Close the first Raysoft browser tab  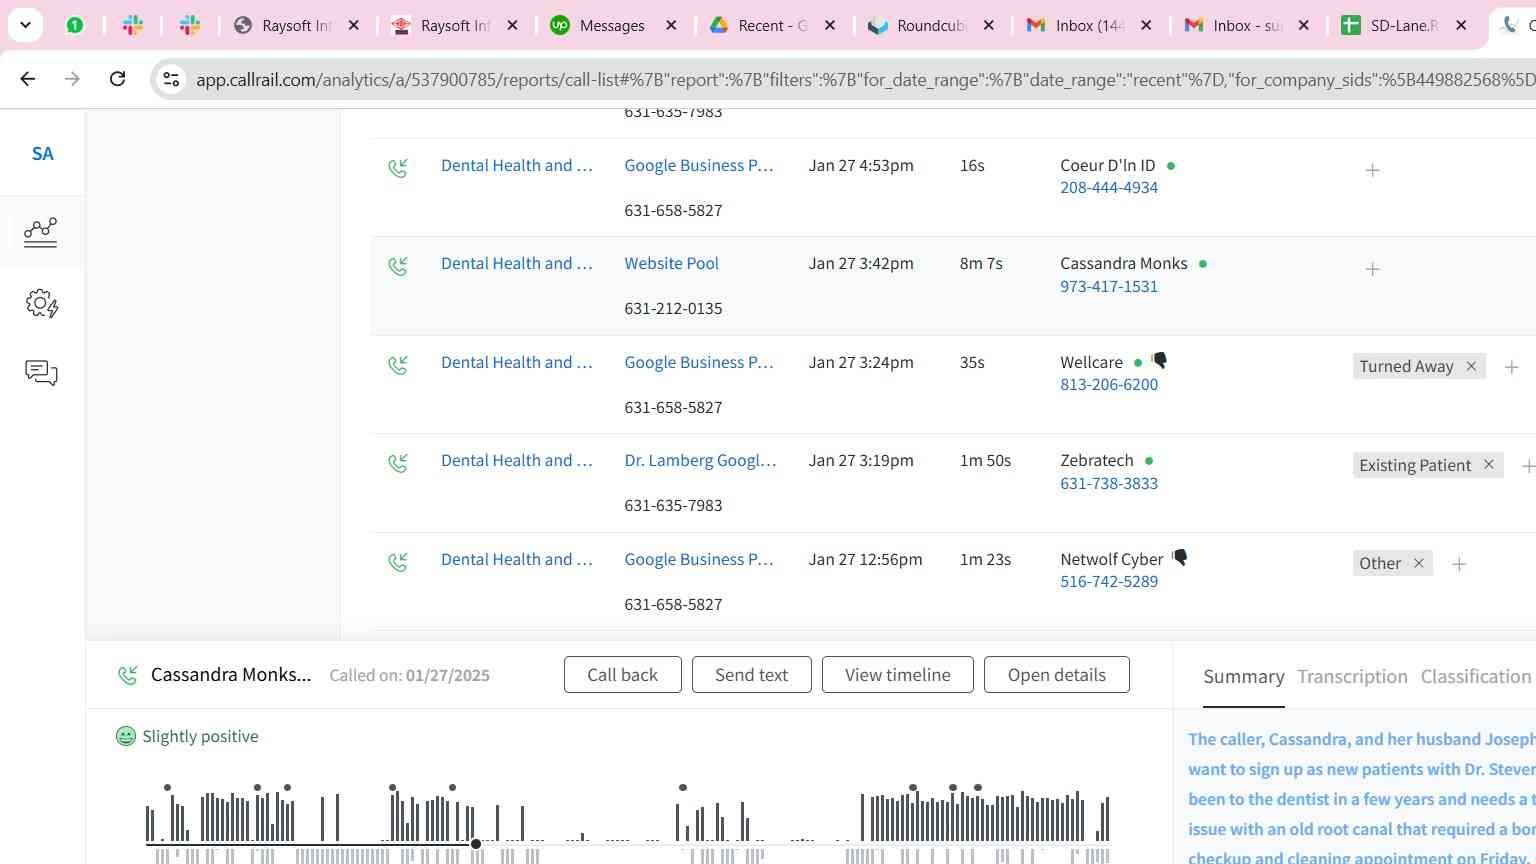tap(353, 25)
